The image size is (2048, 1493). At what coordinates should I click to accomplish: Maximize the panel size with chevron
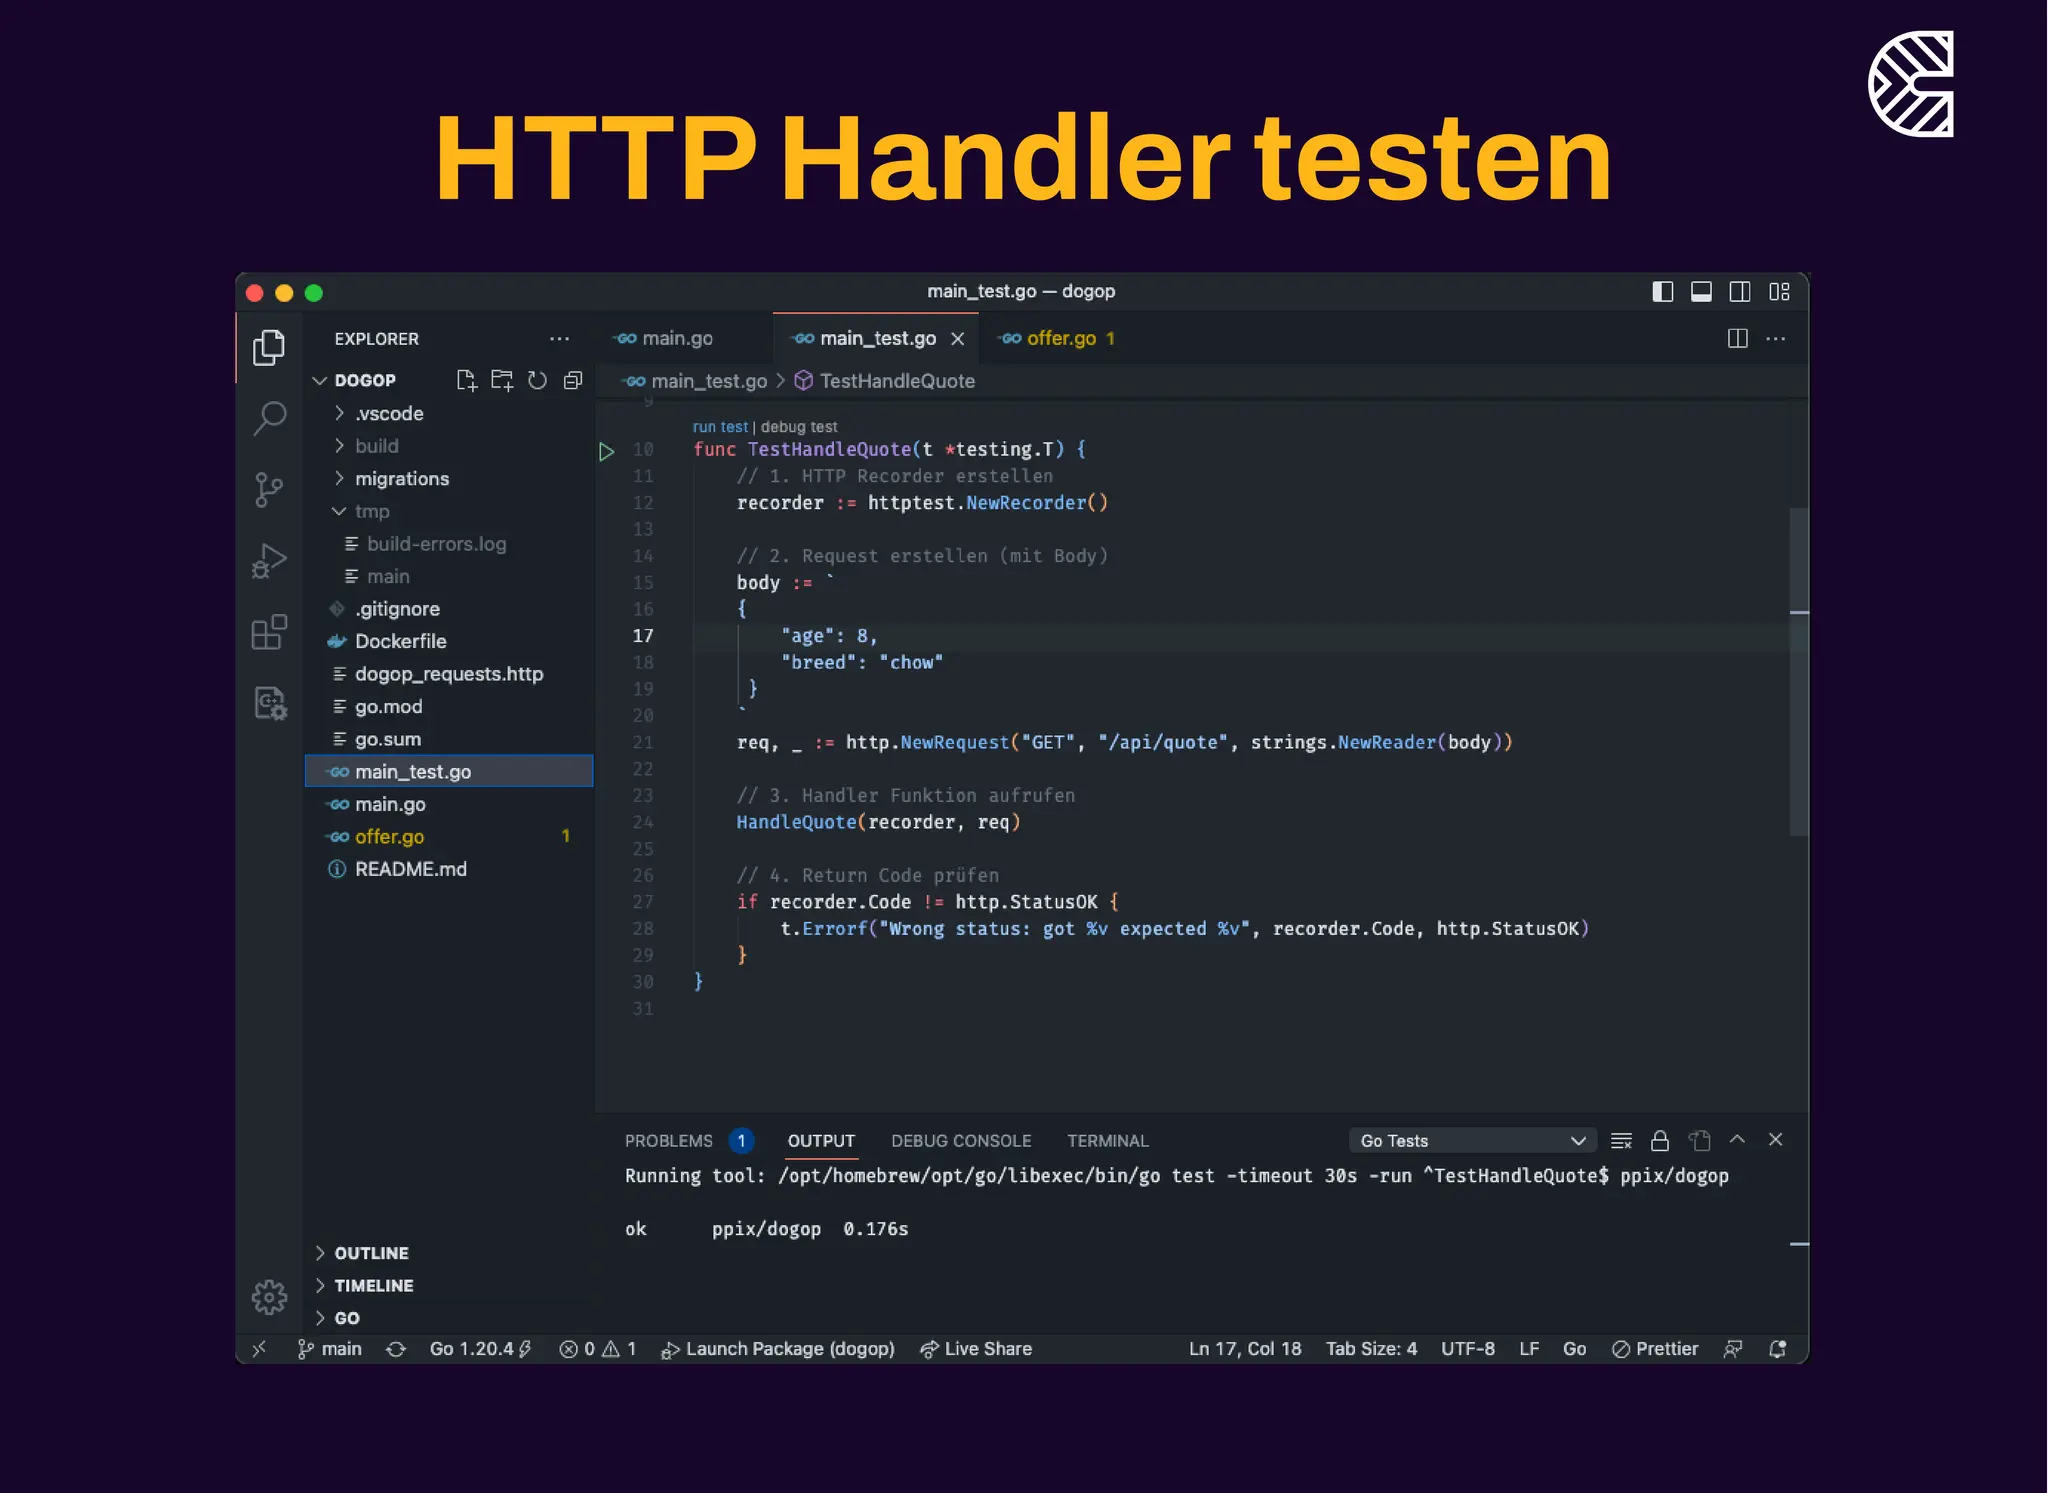pos(1738,1139)
